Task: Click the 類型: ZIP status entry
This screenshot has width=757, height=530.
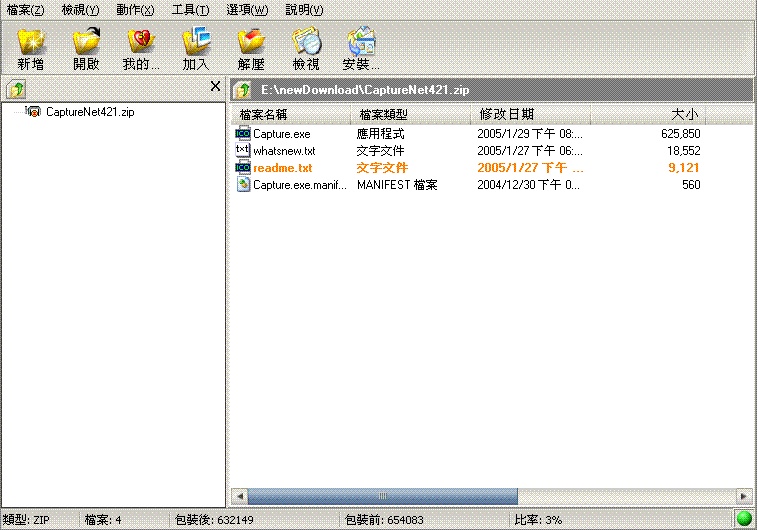Action: 26,520
